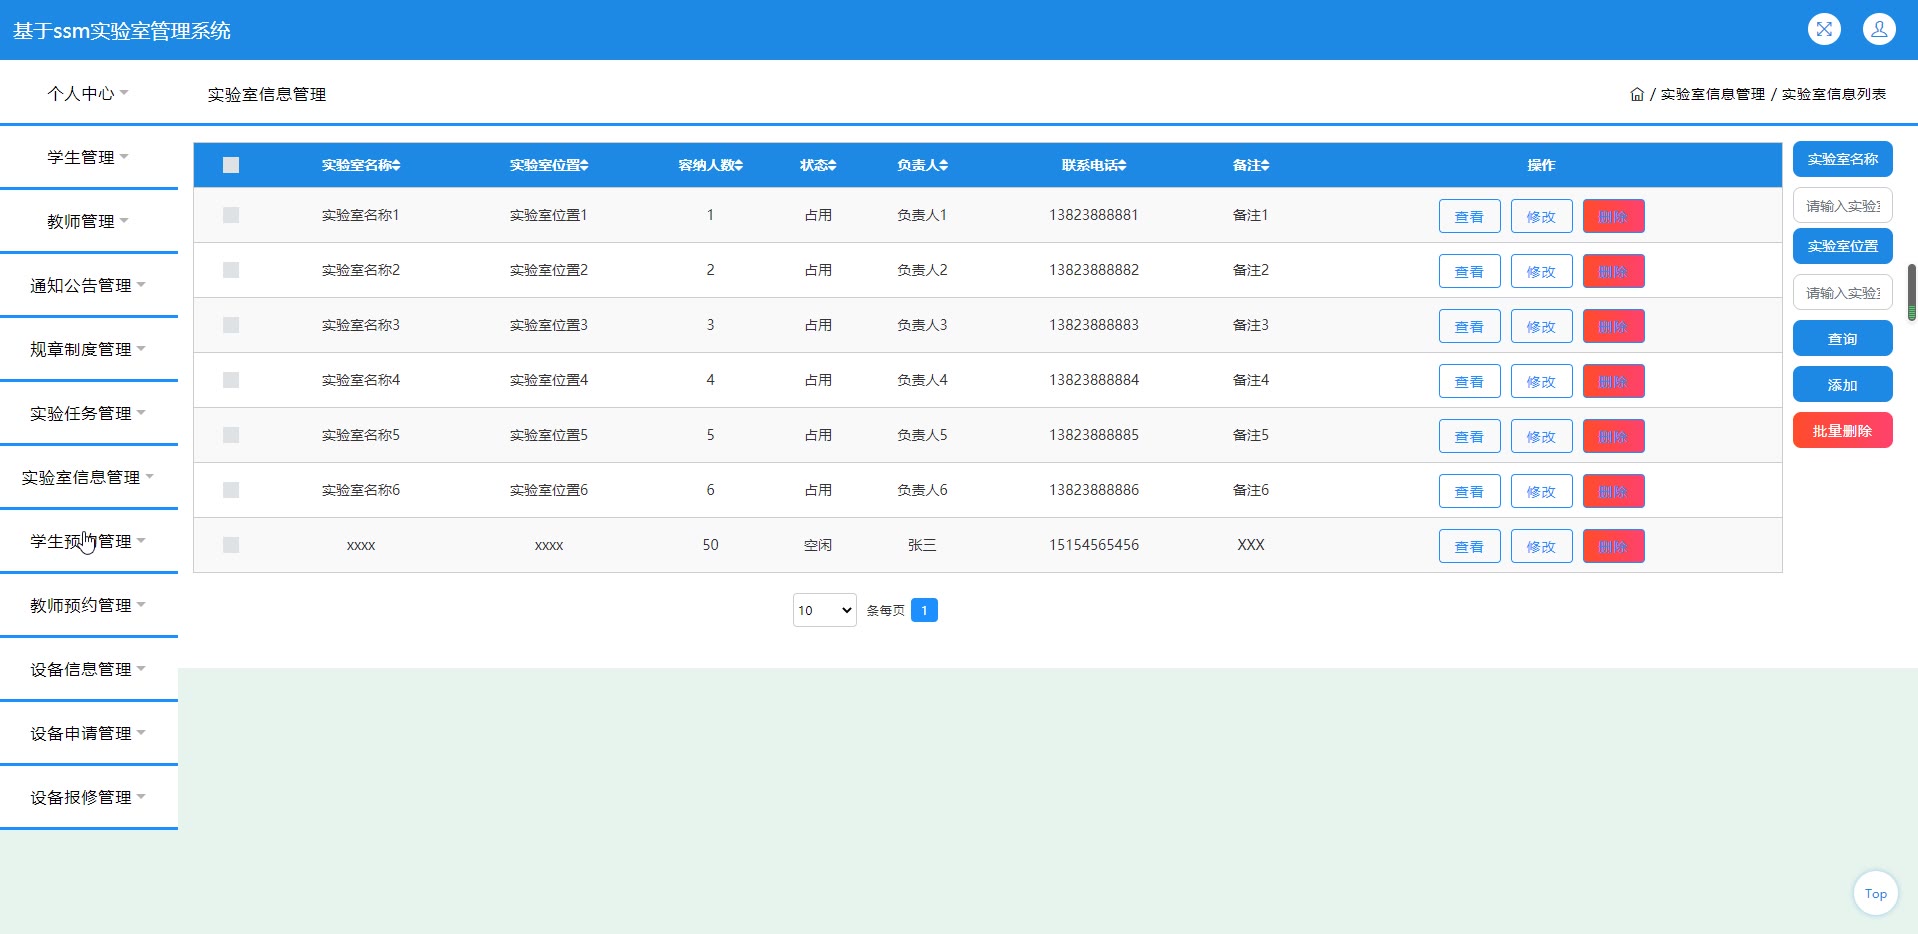The image size is (1918, 934).
Task: Open the rows-per-page dropdown showing 10
Action: [x=824, y=610]
